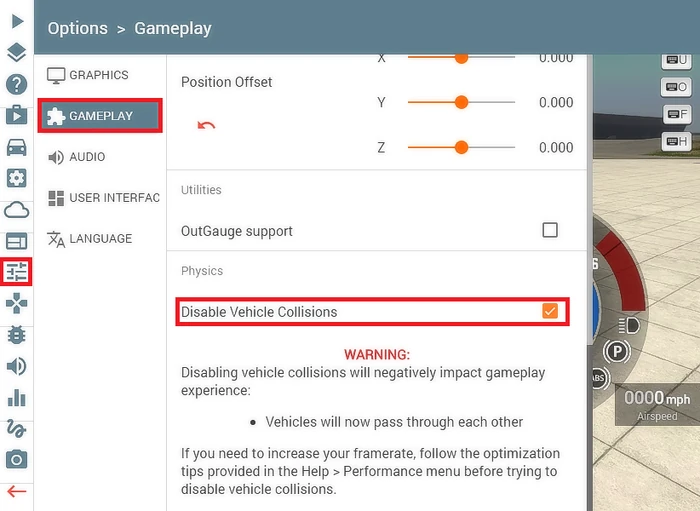The width and height of the screenshot is (700, 511).
Task: Click the red back arrow icon
Action: click(x=17, y=491)
